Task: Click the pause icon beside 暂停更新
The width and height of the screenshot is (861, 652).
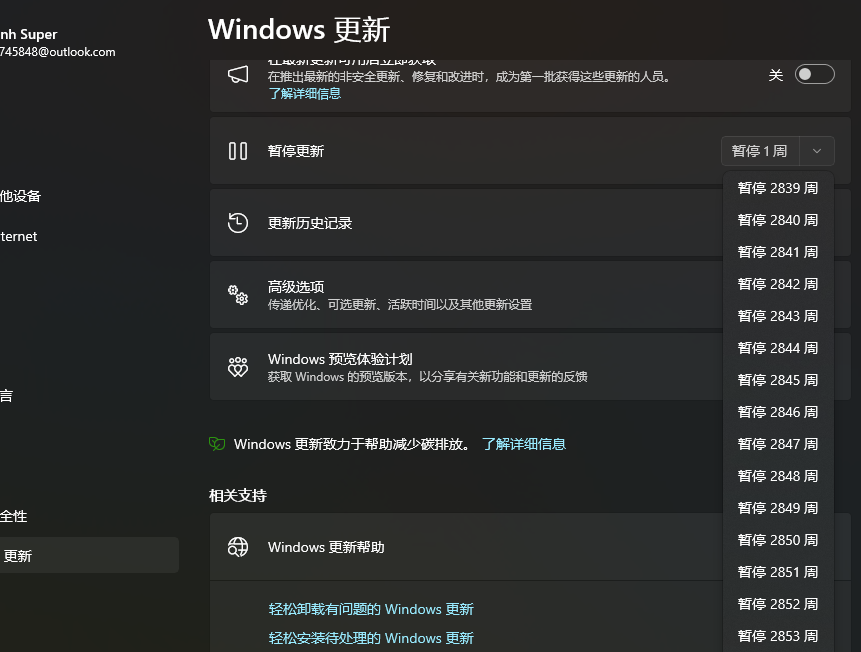Action: click(238, 151)
